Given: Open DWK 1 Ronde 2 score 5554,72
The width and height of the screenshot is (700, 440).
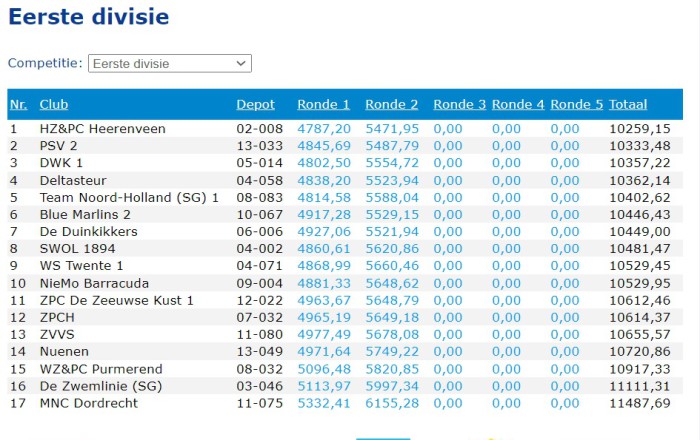Looking at the screenshot, I should (x=392, y=163).
